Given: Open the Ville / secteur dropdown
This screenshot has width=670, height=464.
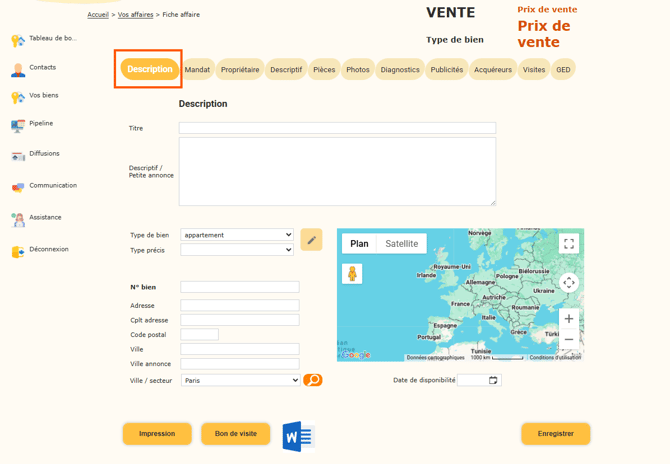Looking at the screenshot, I should point(241,380).
